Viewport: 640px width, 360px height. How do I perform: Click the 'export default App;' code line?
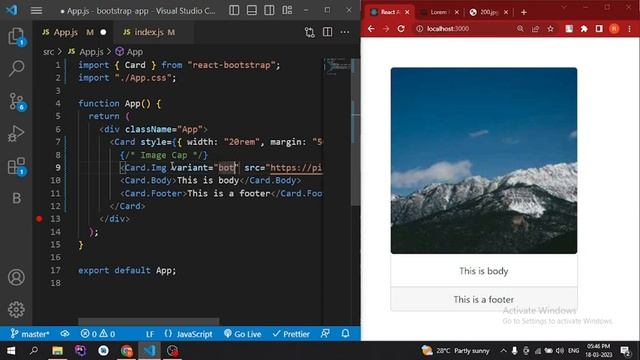pyautogui.click(x=127, y=270)
